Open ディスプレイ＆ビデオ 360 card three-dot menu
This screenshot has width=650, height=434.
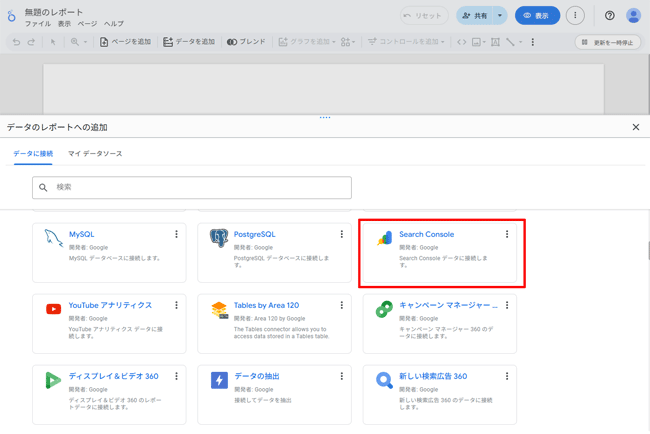pos(177,376)
